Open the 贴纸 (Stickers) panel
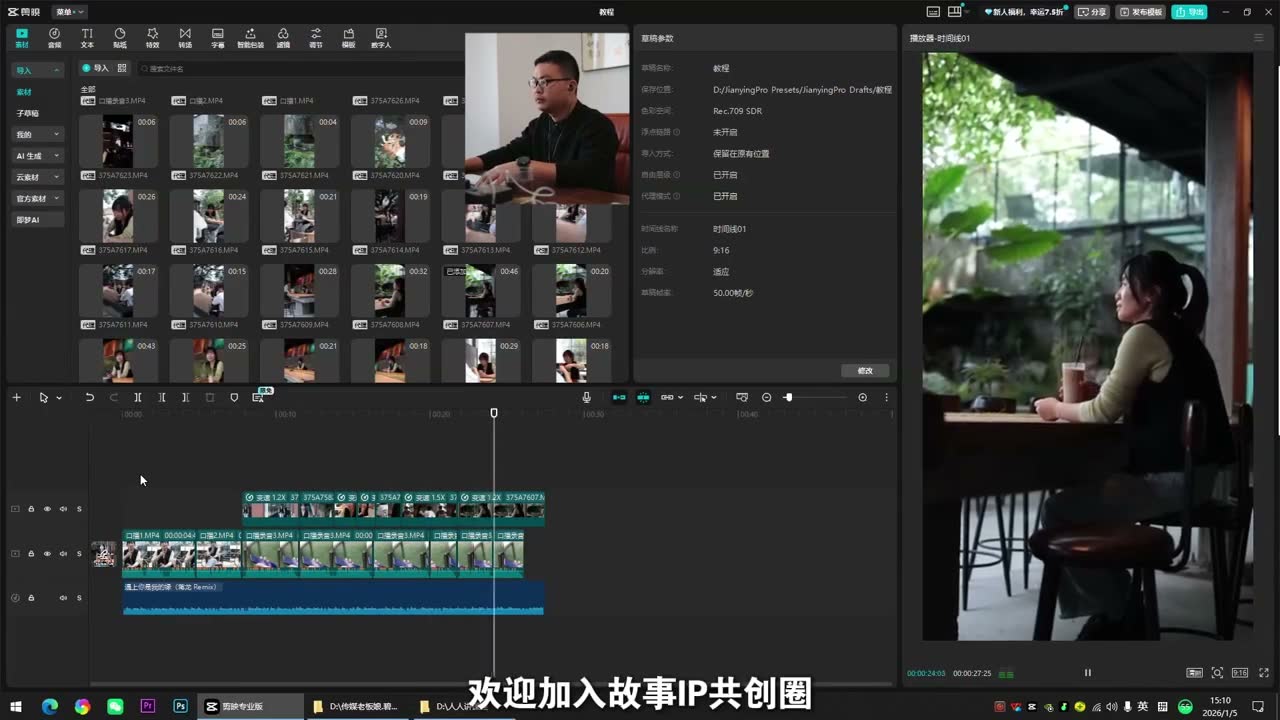The image size is (1280, 720). [x=120, y=38]
